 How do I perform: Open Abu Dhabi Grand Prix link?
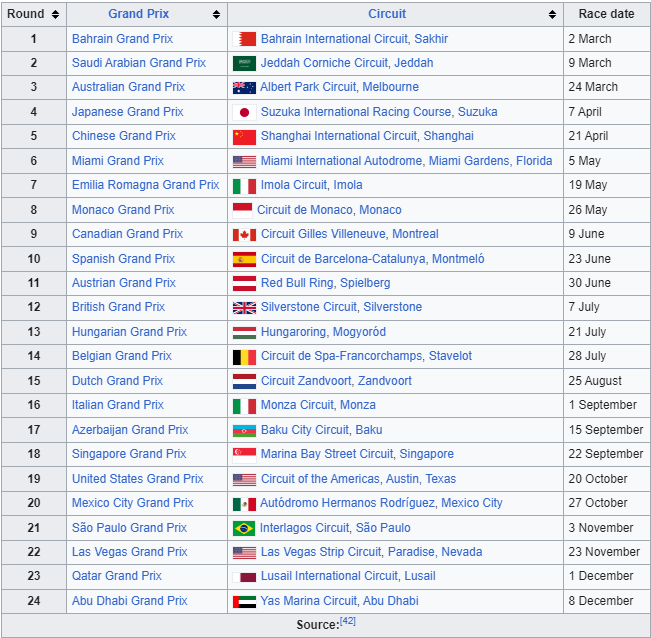(130, 601)
